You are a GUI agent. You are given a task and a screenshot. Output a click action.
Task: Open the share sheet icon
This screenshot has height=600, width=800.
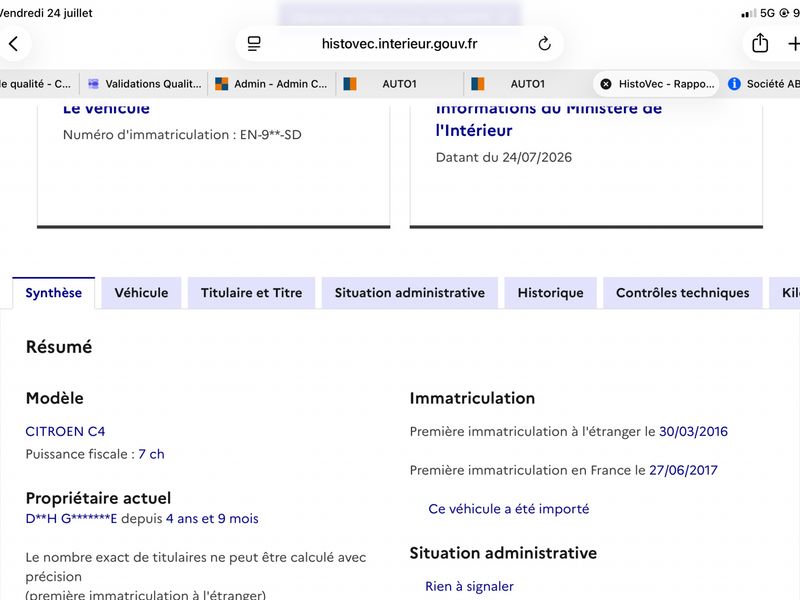pos(760,43)
